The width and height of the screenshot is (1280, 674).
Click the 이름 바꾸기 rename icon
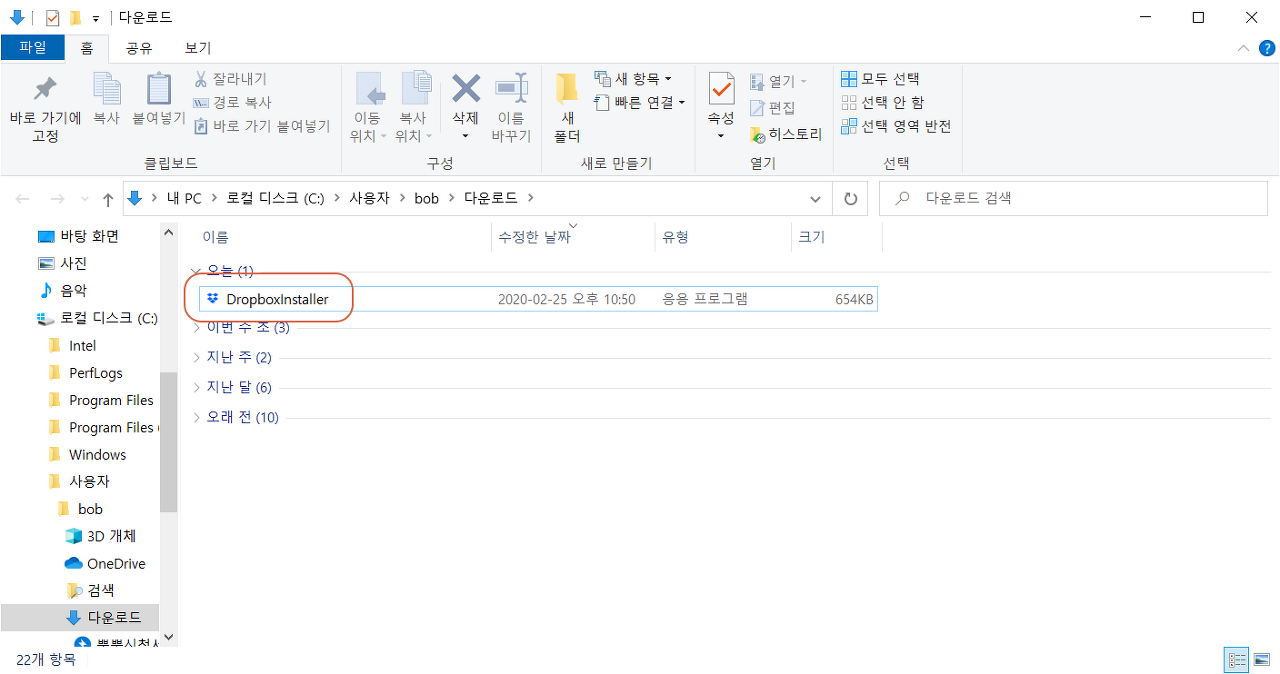coord(512,89)
